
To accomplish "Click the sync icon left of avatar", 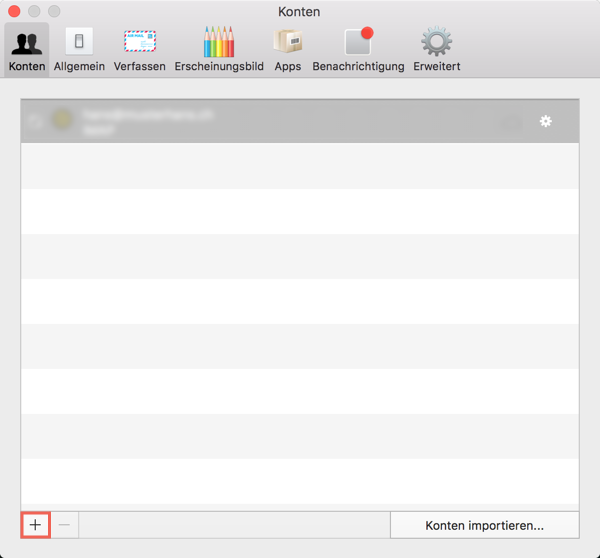I will pyautogui.click(x=37, y=121).
